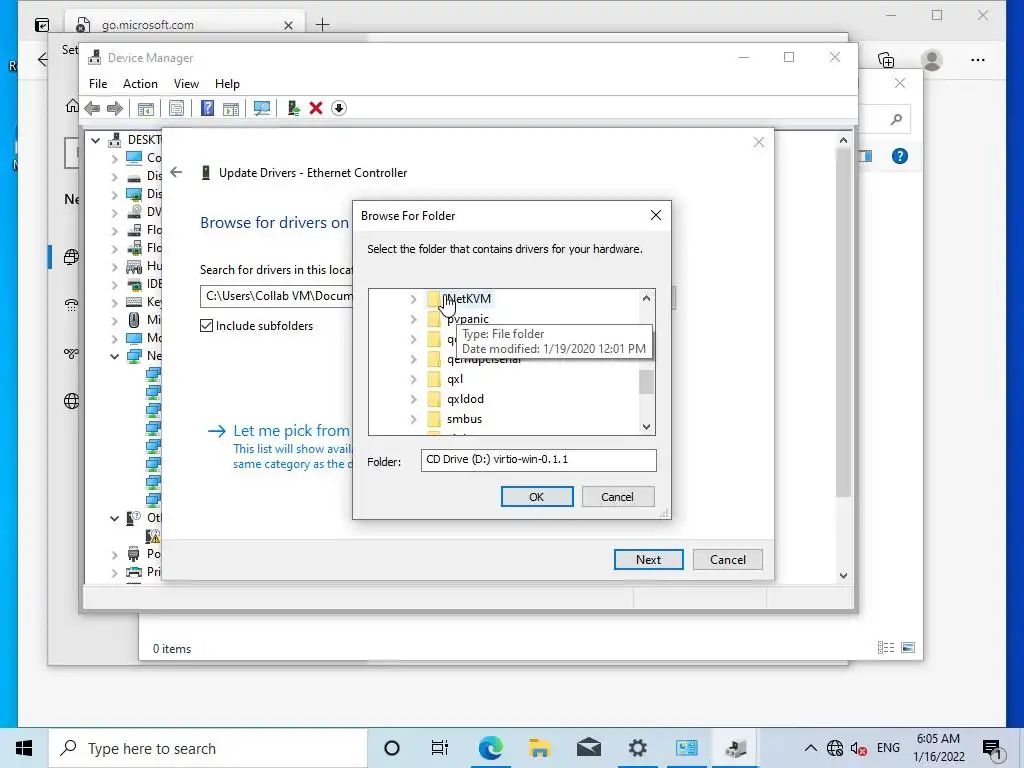Click the search magnifier in background window
This screenshot has width=1024, height=768.
896,119
